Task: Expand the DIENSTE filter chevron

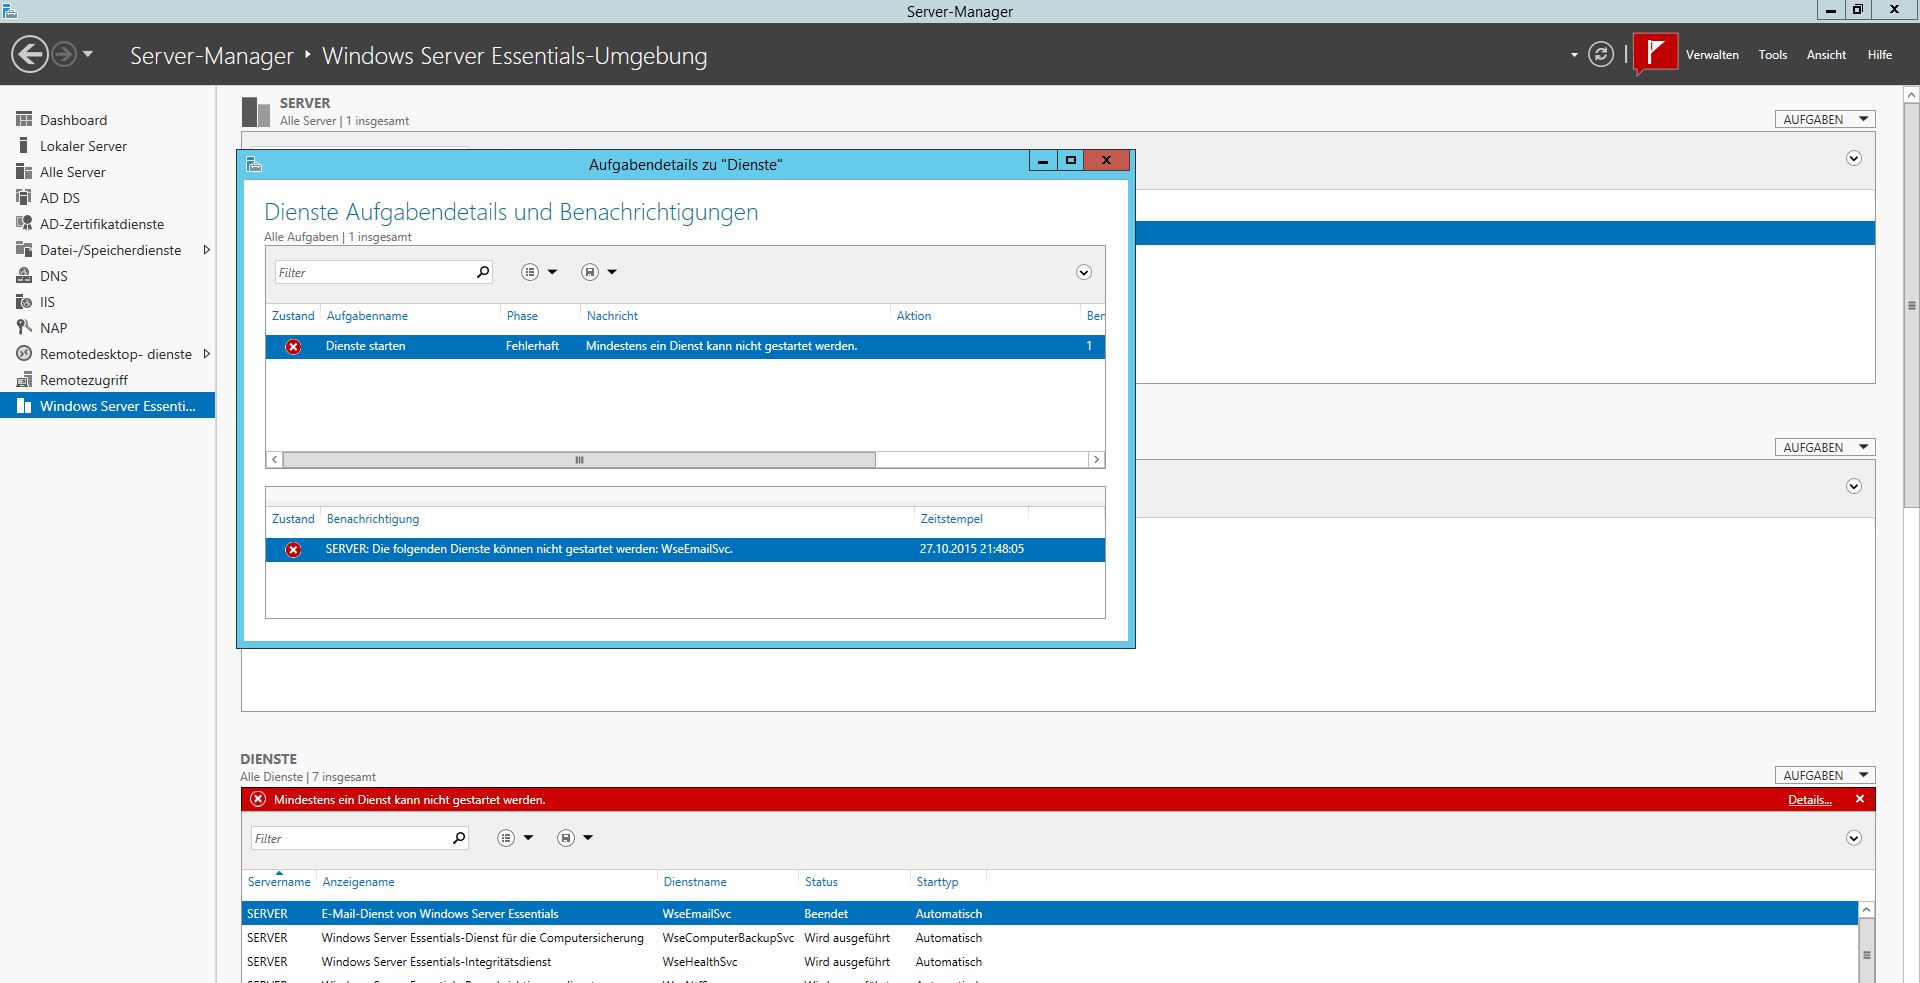Action: [1853, 838]
